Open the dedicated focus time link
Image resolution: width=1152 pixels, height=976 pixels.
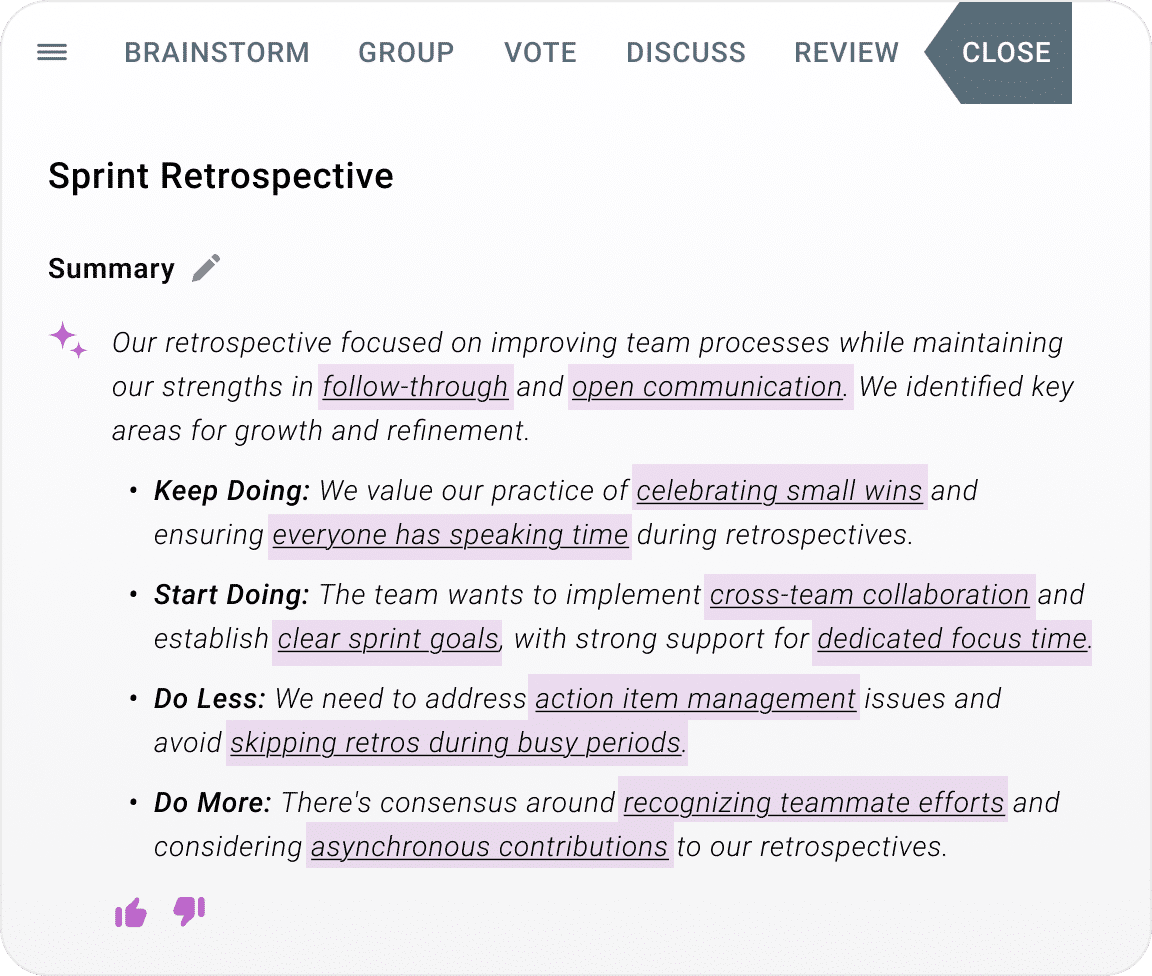(952, 639)
